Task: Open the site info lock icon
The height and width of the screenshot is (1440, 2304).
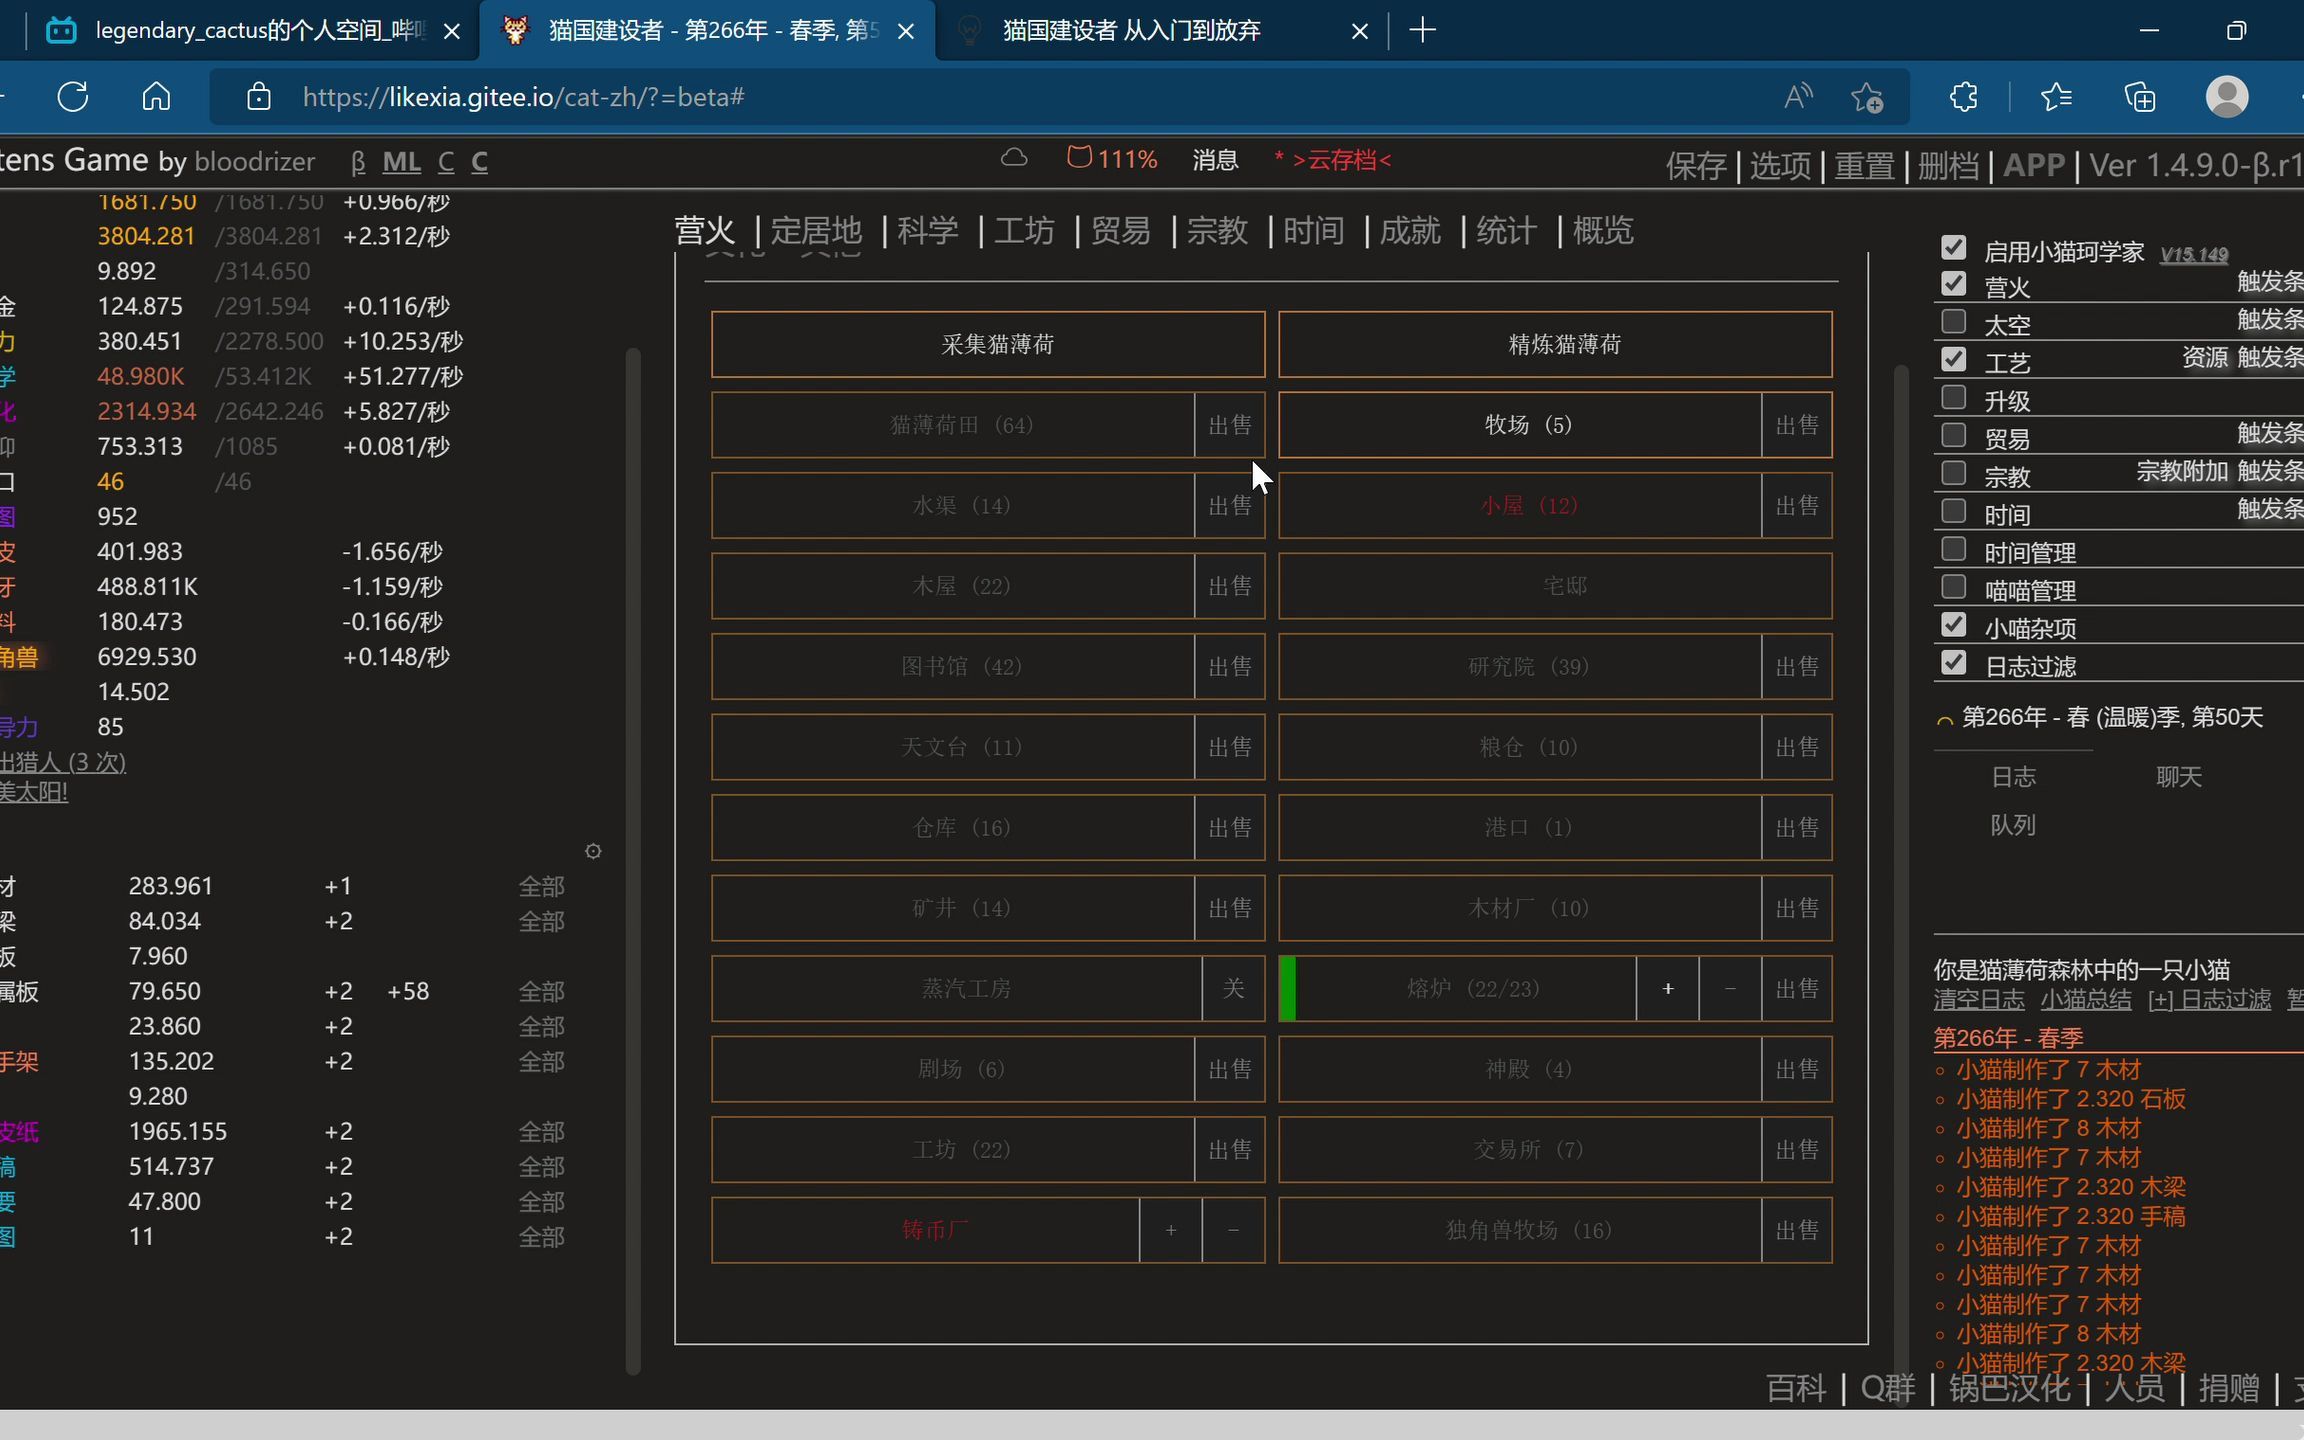Action: click(x=259, y=97)
